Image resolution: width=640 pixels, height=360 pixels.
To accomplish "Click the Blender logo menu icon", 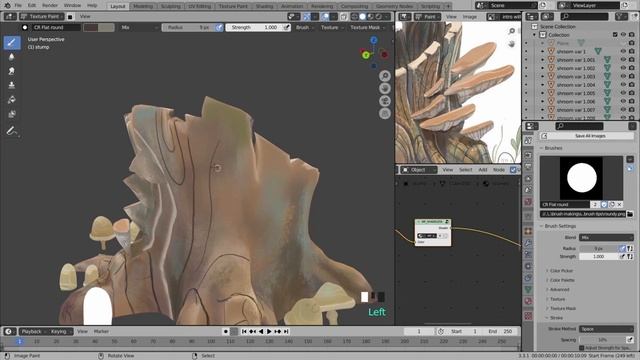I will pos(7,5).
